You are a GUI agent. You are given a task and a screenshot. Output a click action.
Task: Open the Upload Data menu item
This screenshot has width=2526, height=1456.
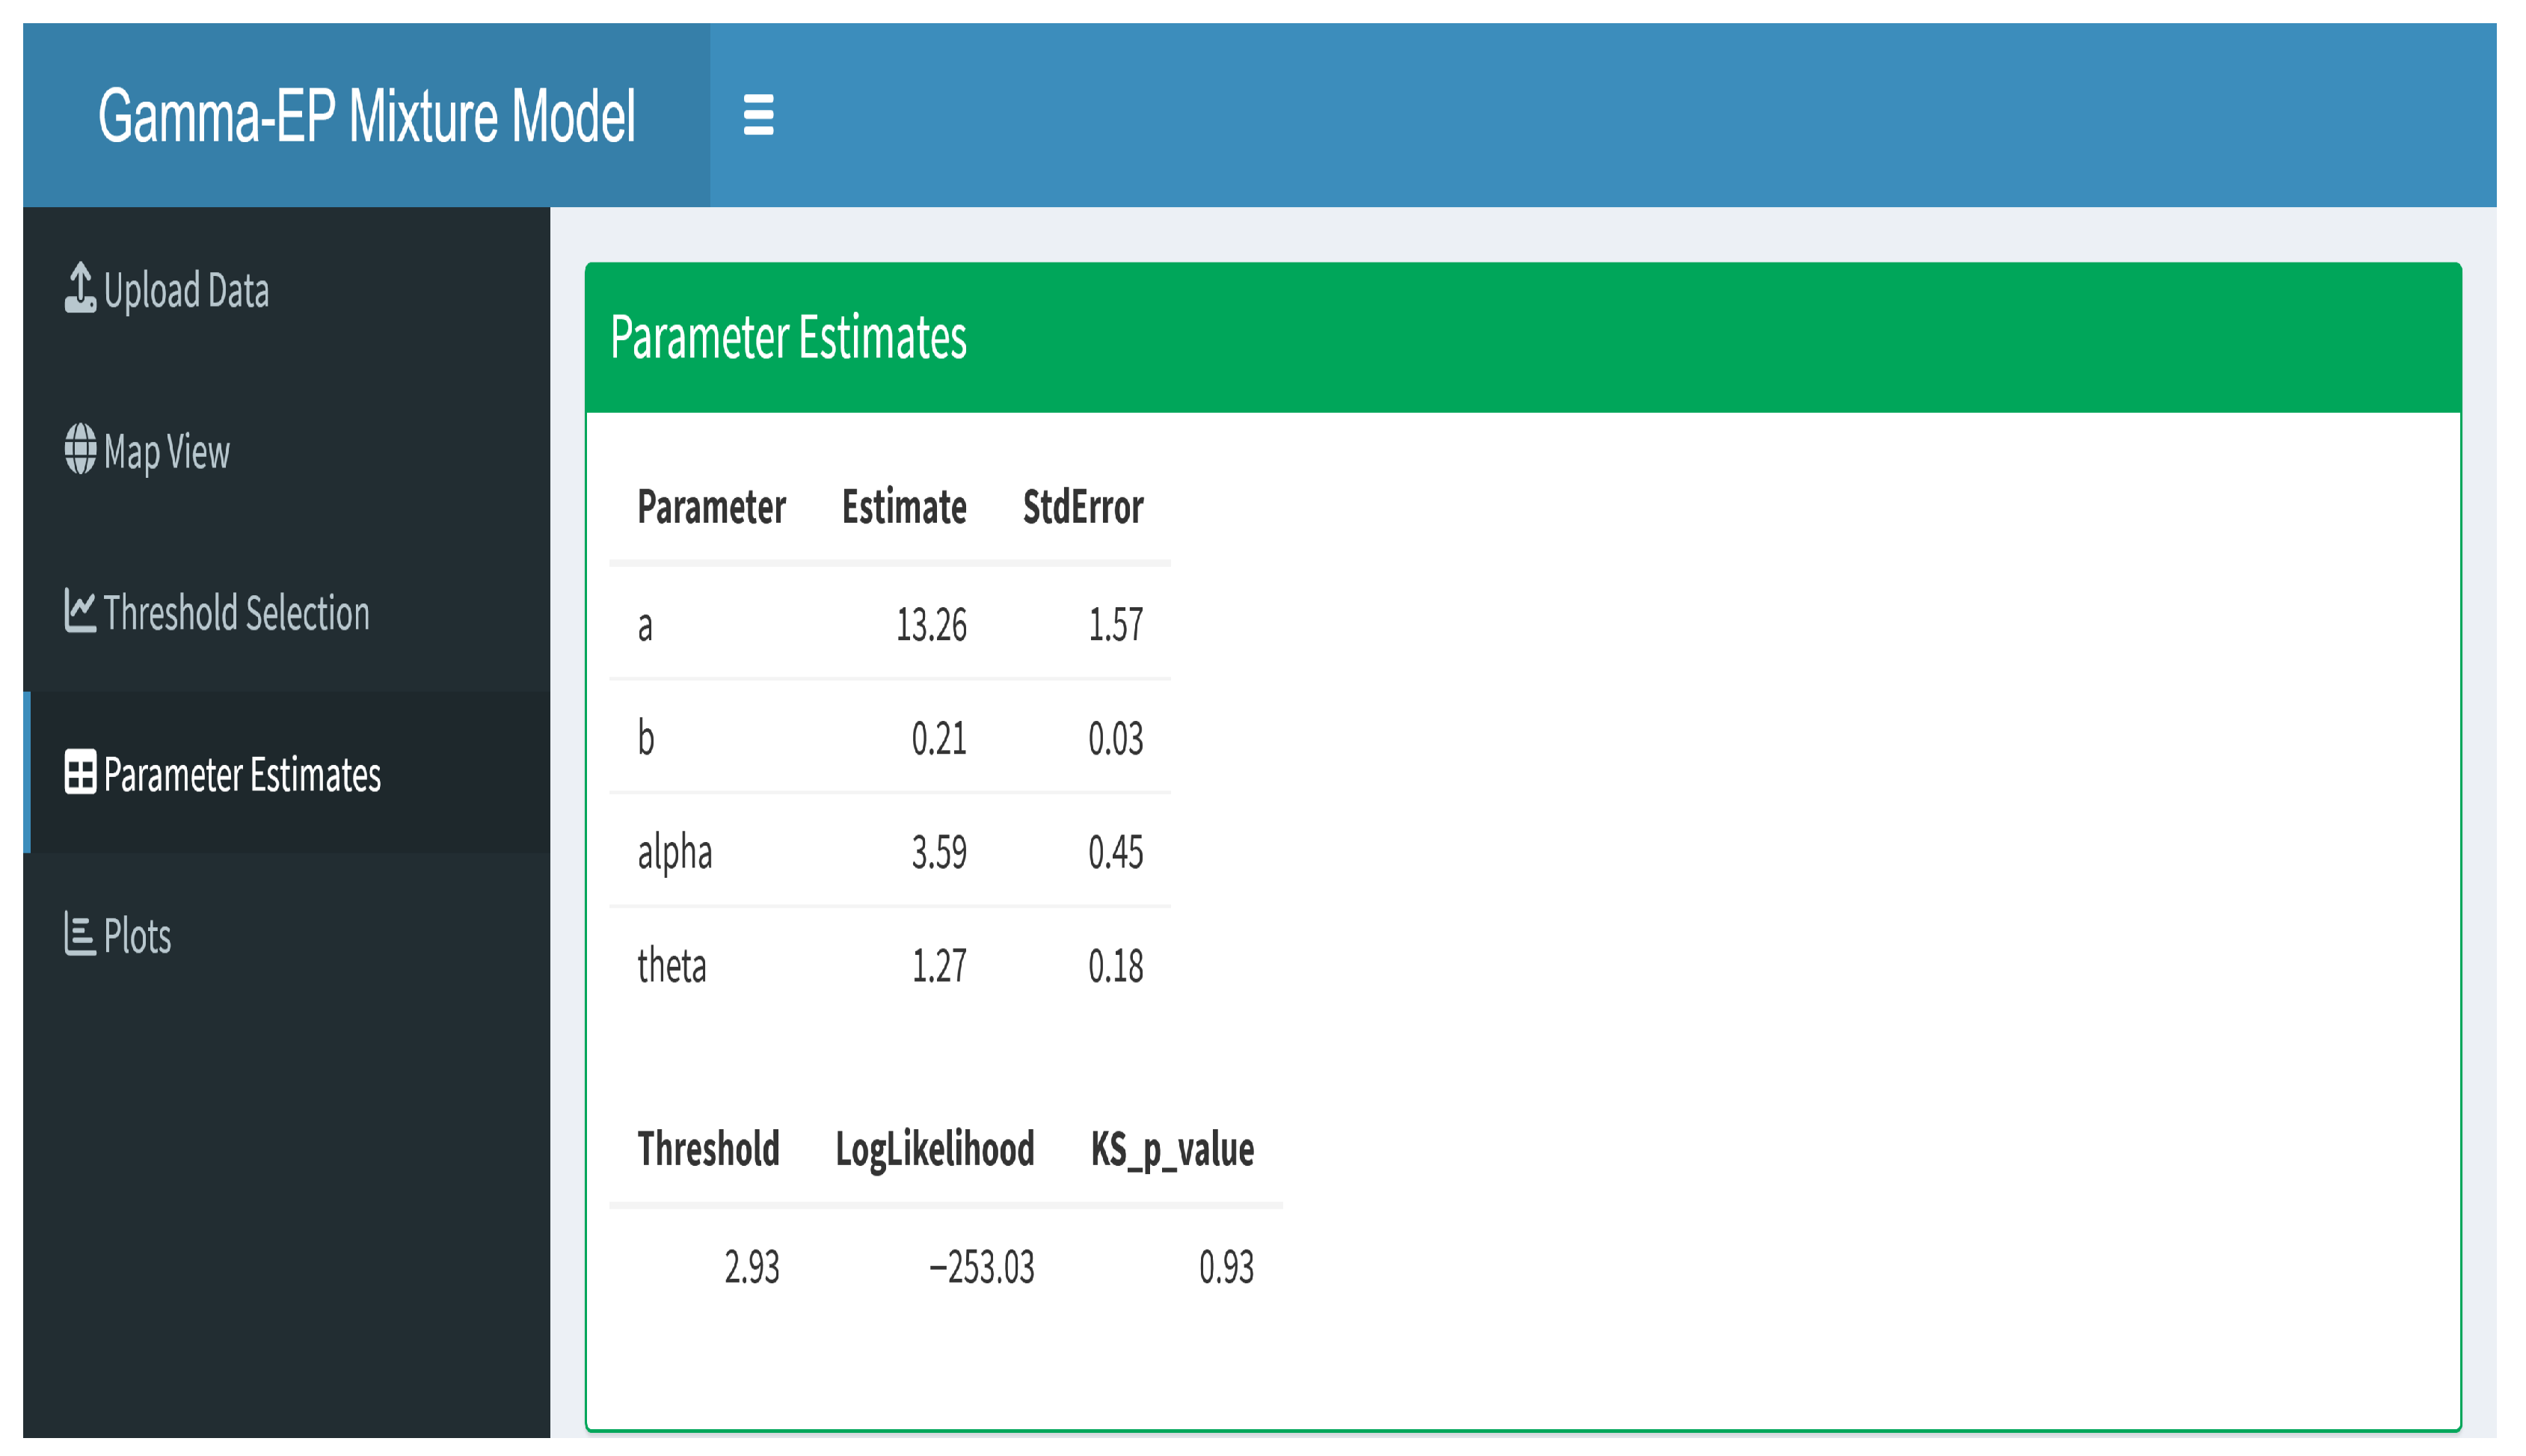[x=286, y=288]
